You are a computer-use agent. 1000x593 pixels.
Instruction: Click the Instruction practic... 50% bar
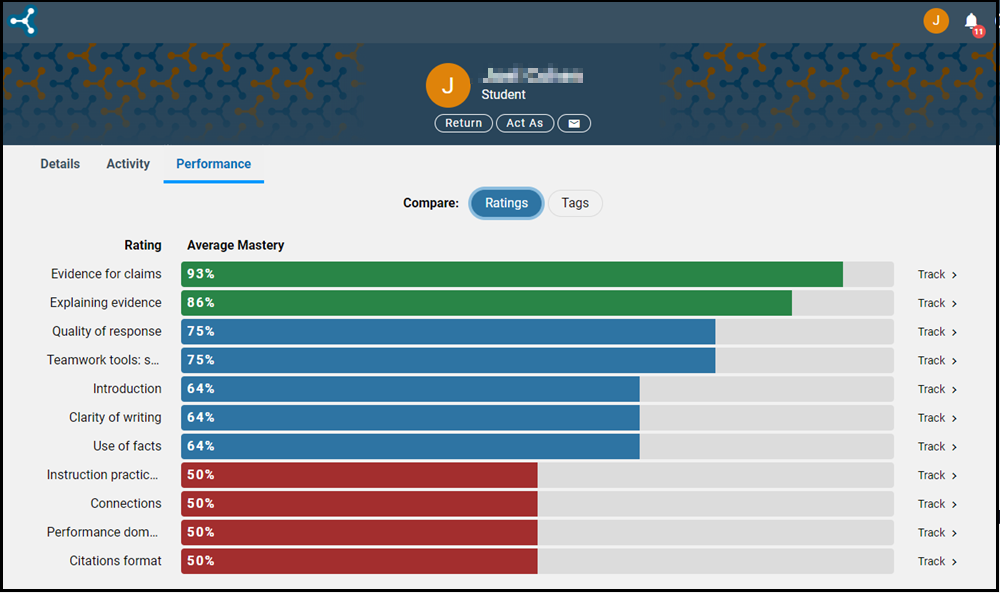pyautogui.click(x=359, y=475)
